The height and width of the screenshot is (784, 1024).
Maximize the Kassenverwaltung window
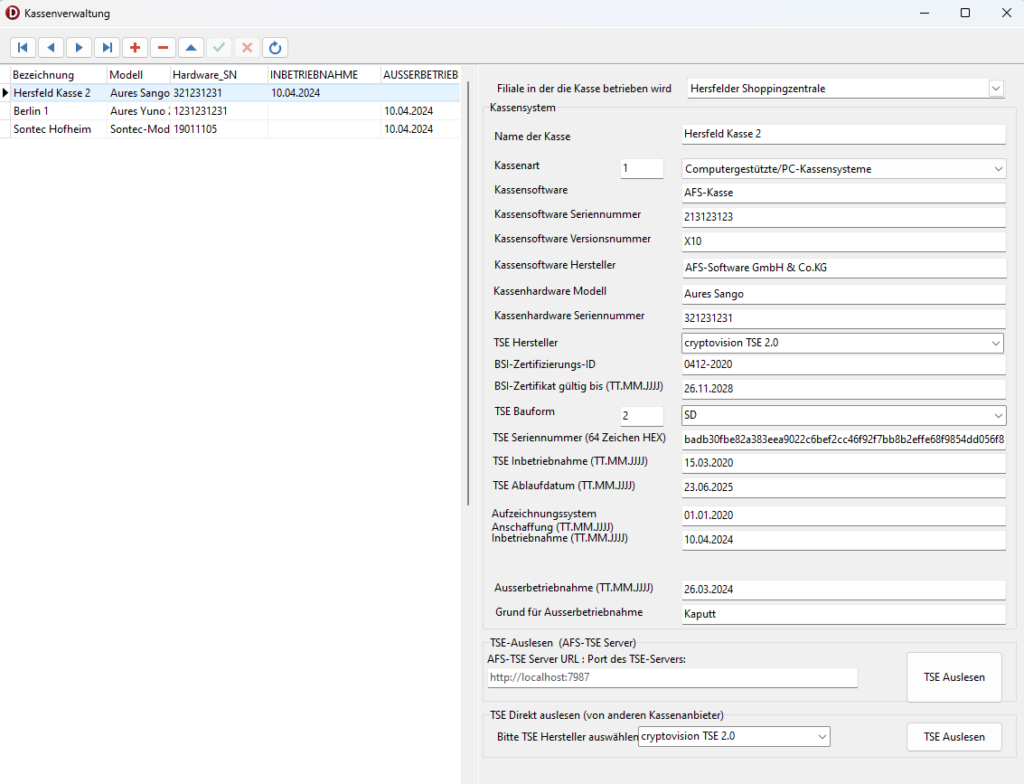(965, 13)
